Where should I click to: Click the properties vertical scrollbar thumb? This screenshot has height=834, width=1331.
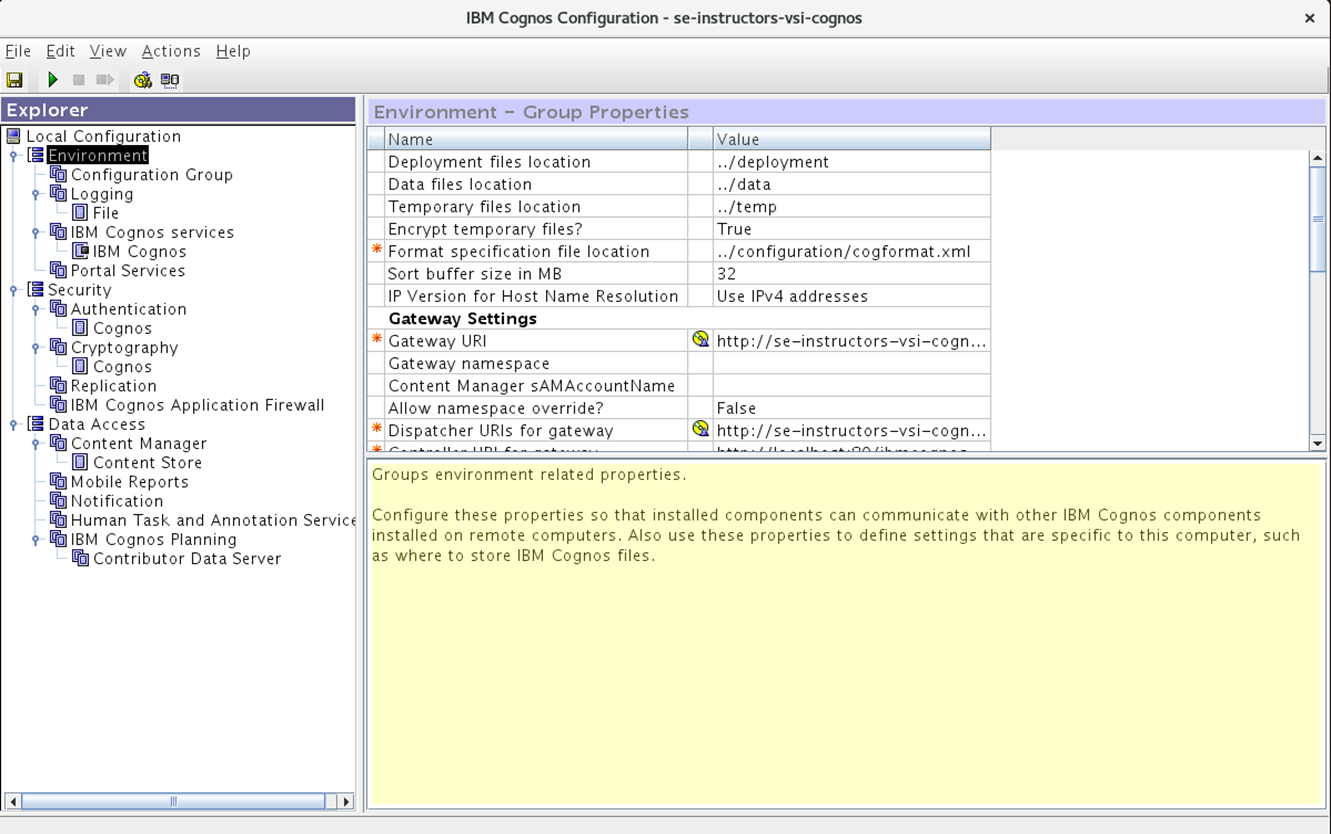1317,219
